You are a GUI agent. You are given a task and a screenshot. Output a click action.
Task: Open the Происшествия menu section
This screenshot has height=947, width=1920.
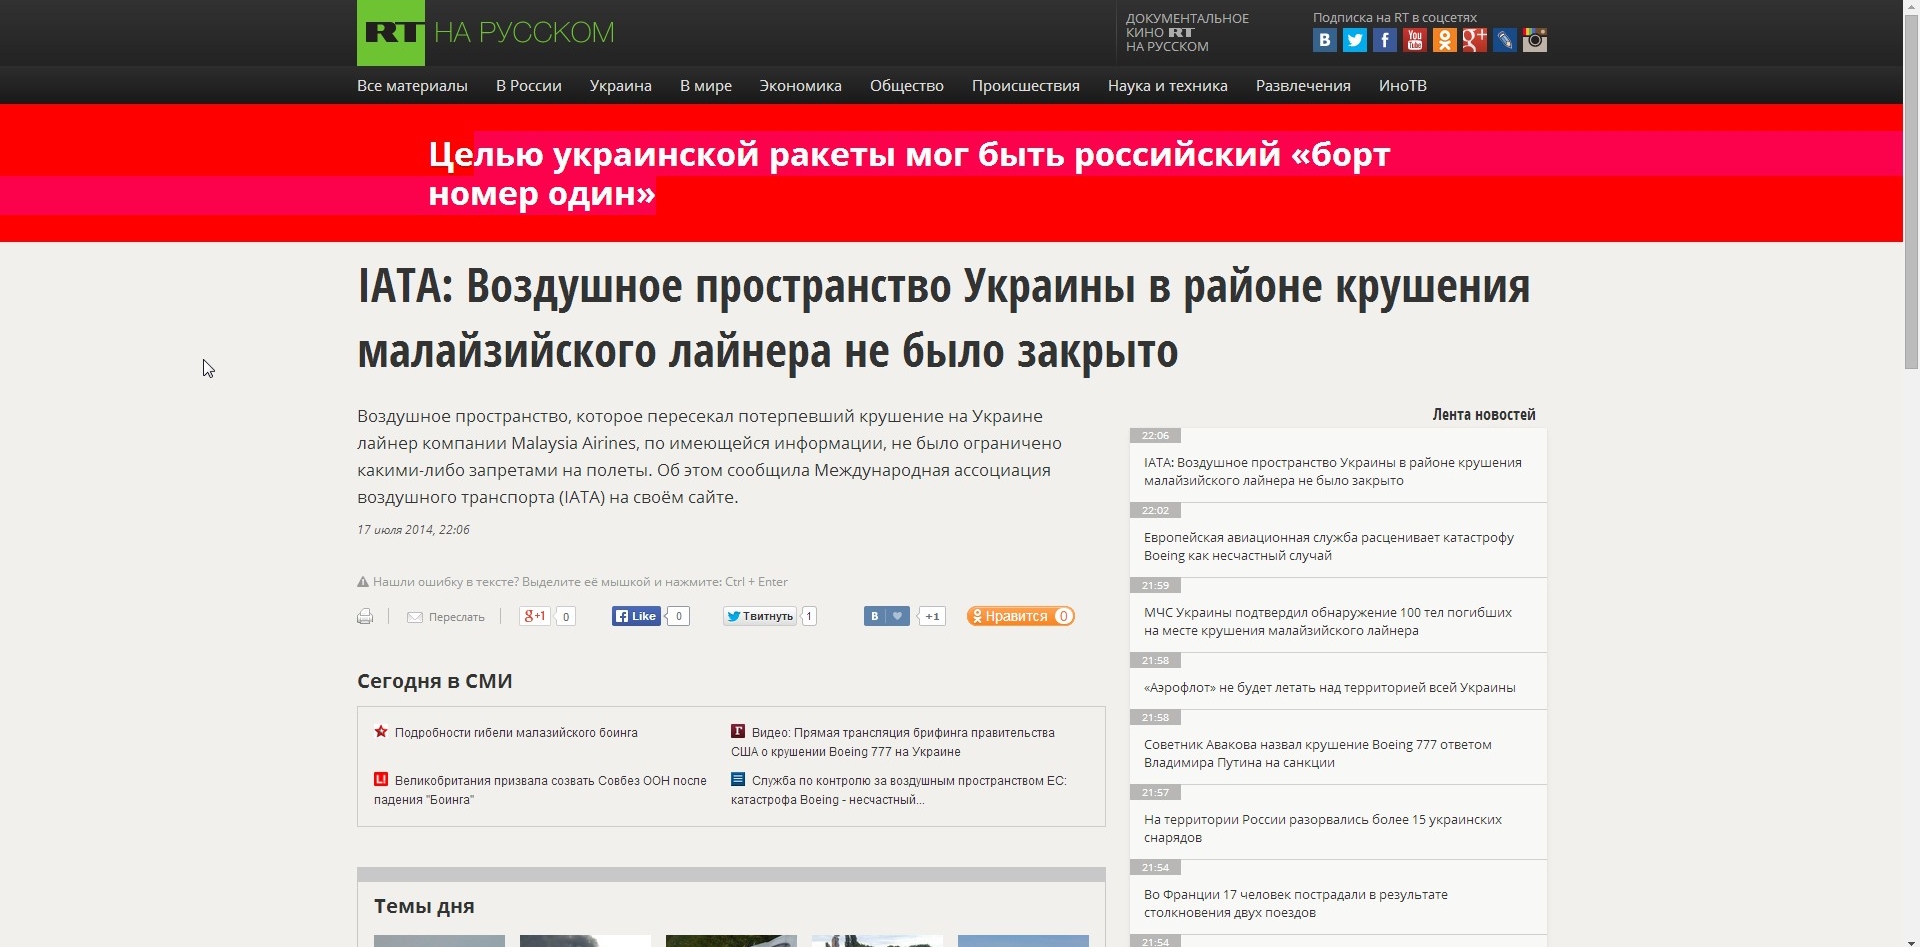coord(1026,86)
